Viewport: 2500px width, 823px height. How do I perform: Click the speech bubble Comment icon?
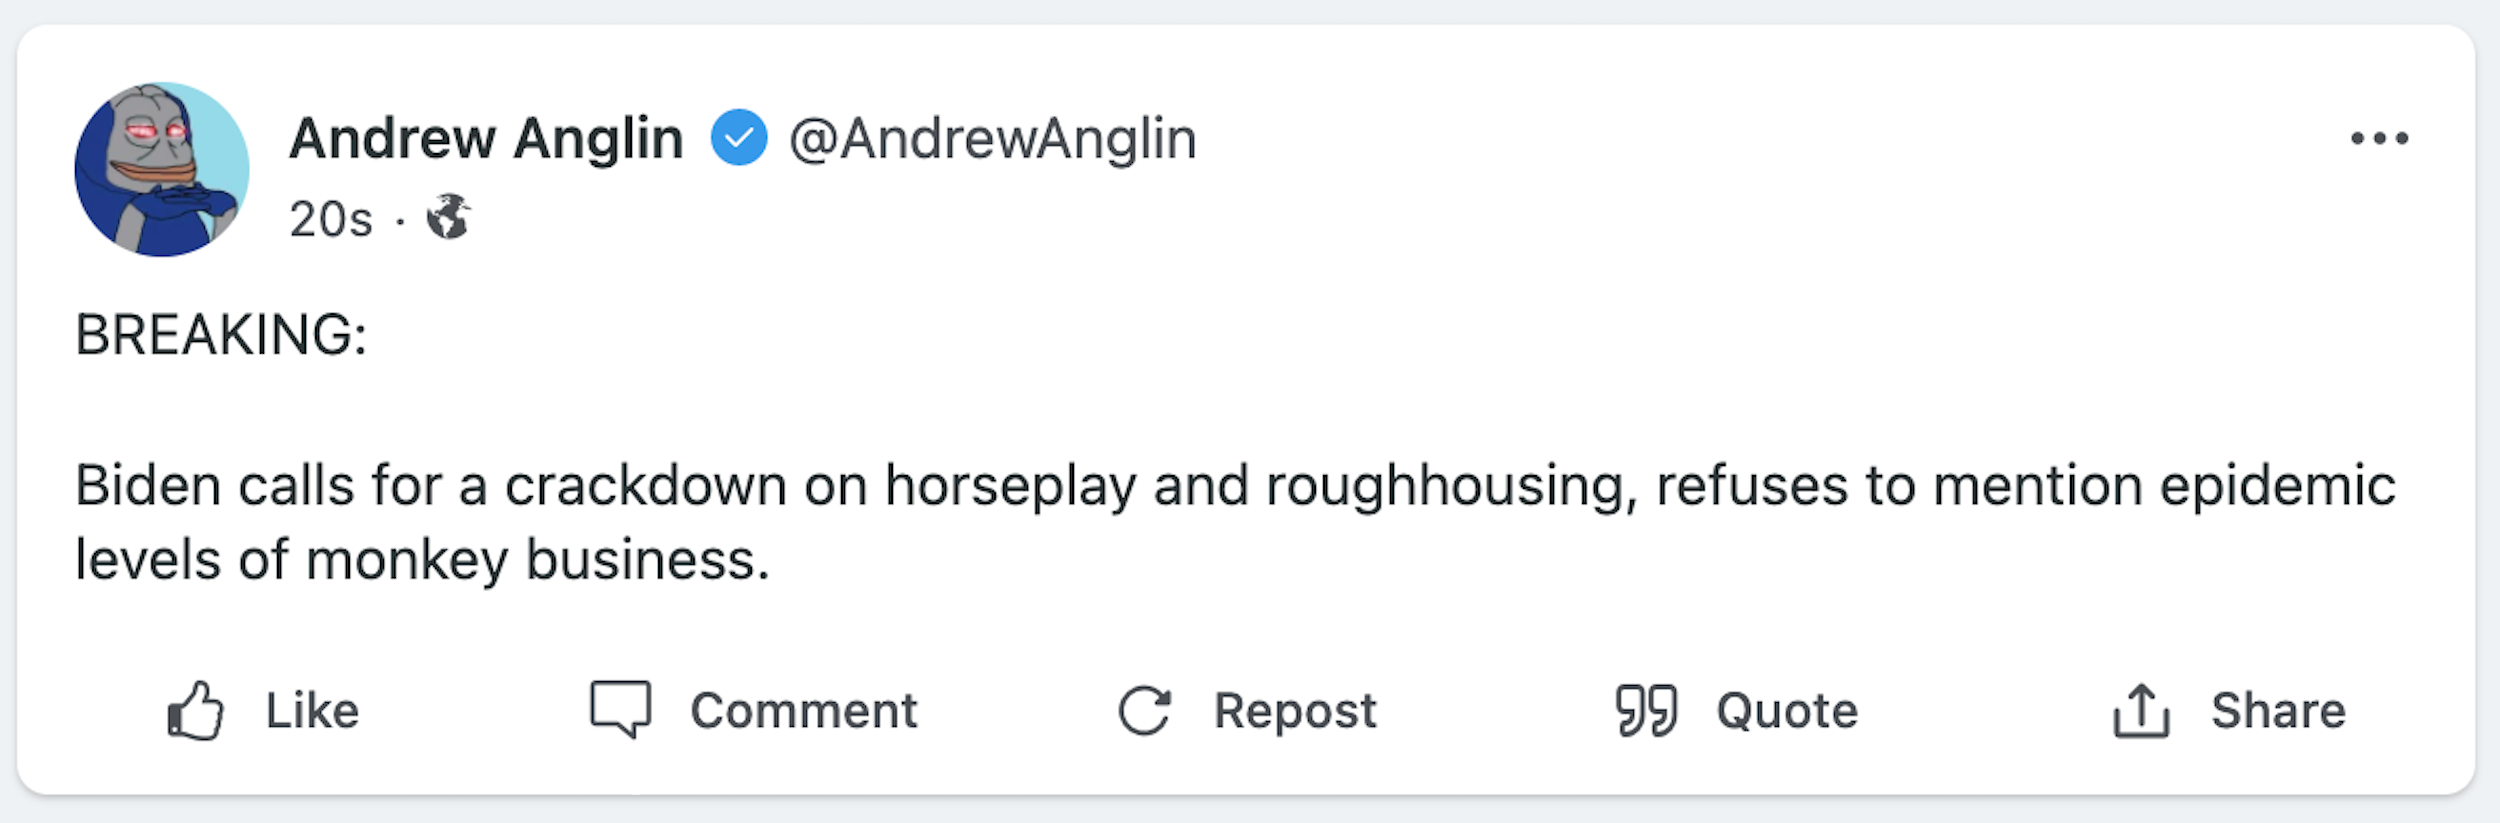(x=621, y=709)
